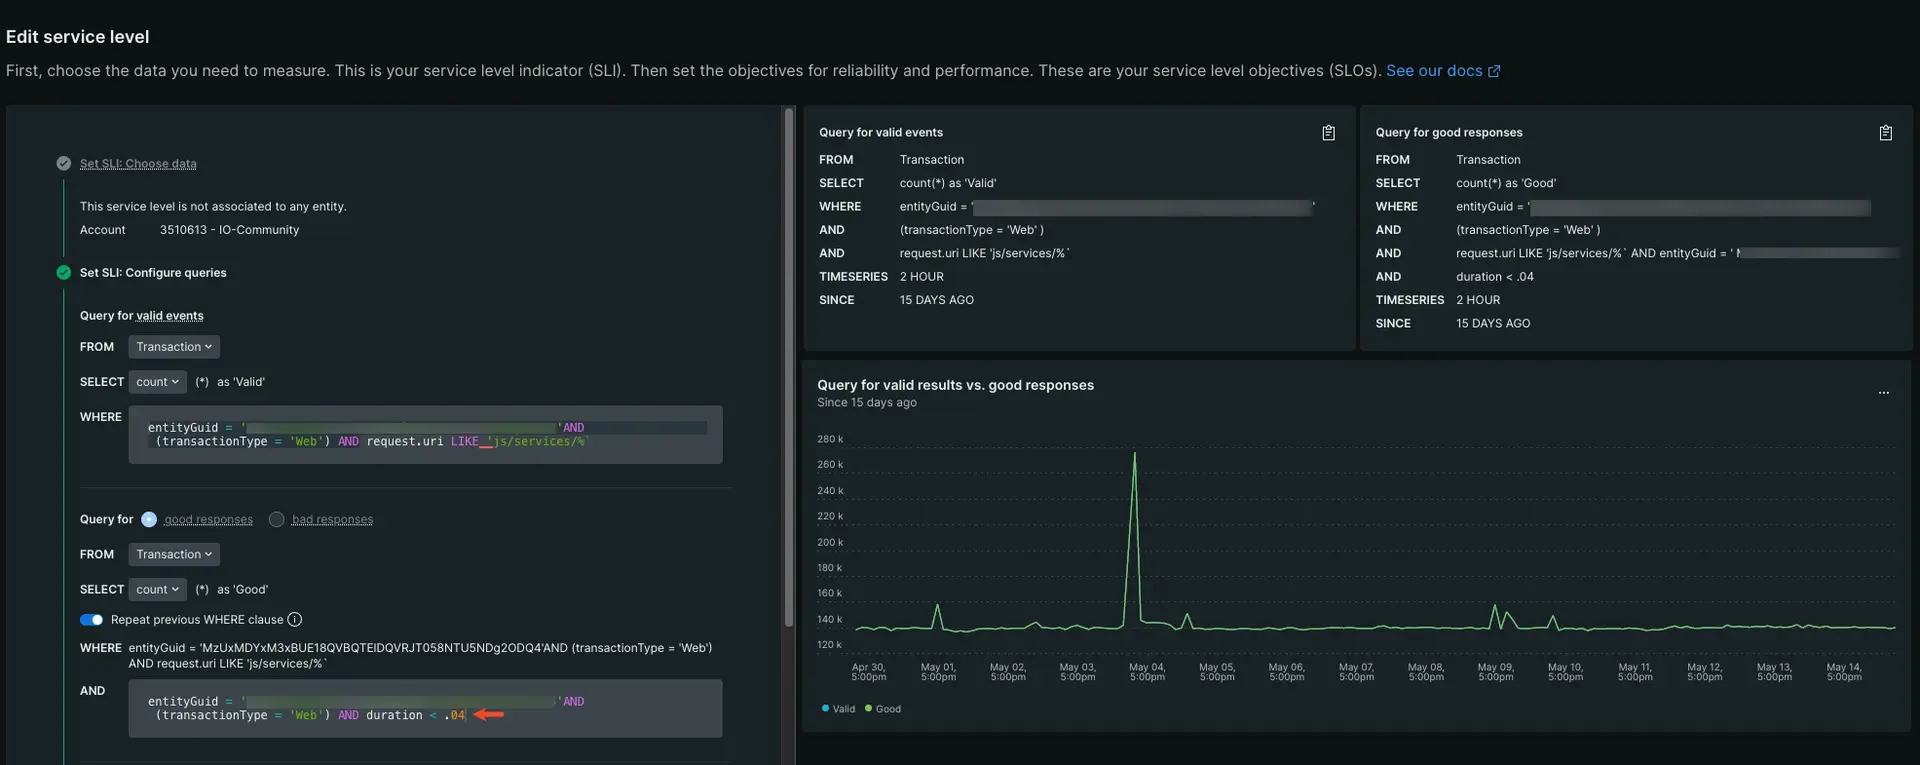
Task: Click the green checkmark beside Configure queries step
Action: (64, 273)
